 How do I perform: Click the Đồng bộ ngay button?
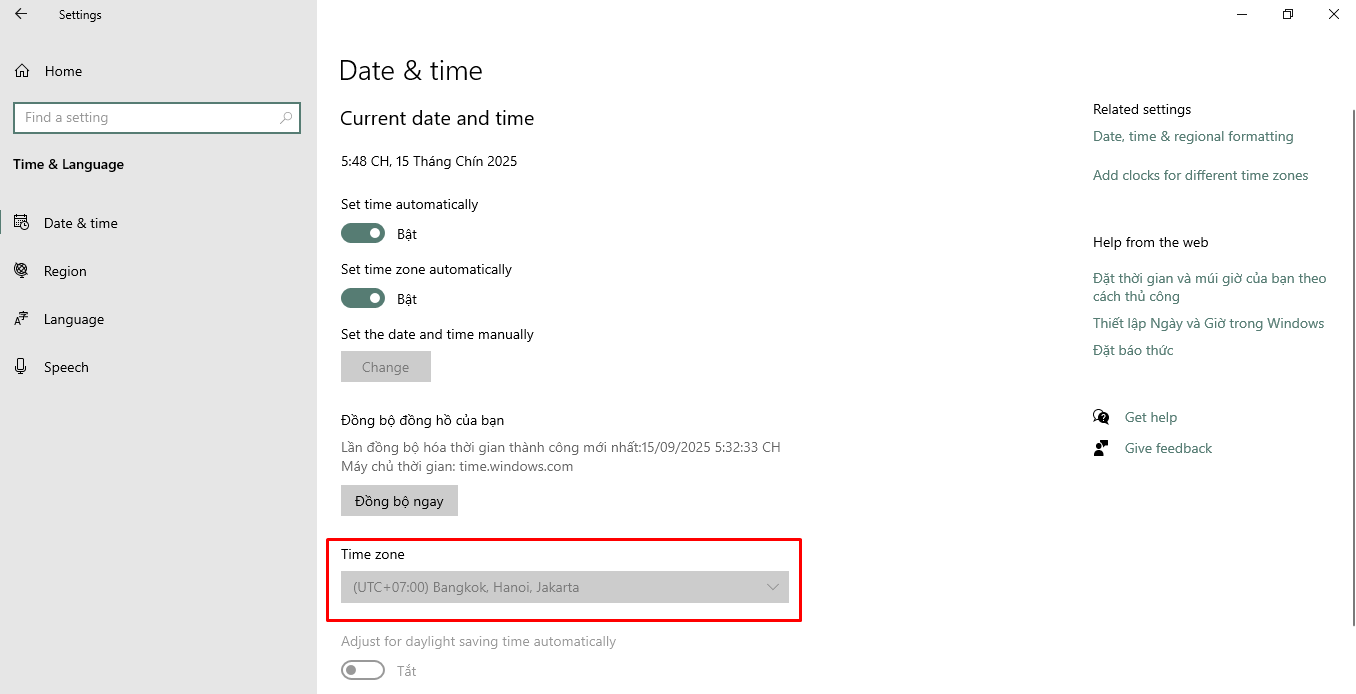click(399, 501)
